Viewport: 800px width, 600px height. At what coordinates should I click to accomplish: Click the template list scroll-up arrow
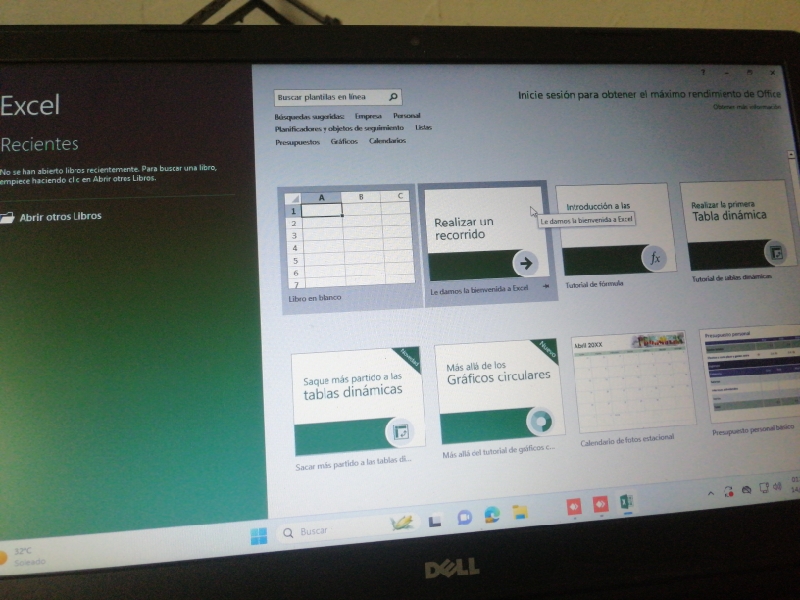(x=791, y=154)
